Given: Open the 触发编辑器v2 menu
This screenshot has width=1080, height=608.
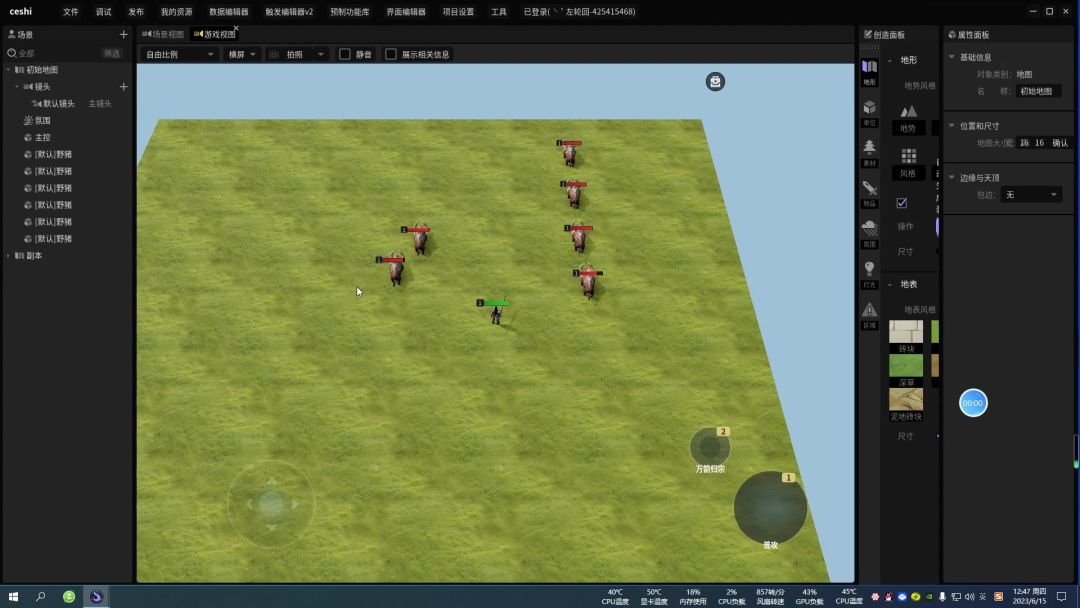Looking at the screenshot, I should pyautogui.click(x=289, y=12).
